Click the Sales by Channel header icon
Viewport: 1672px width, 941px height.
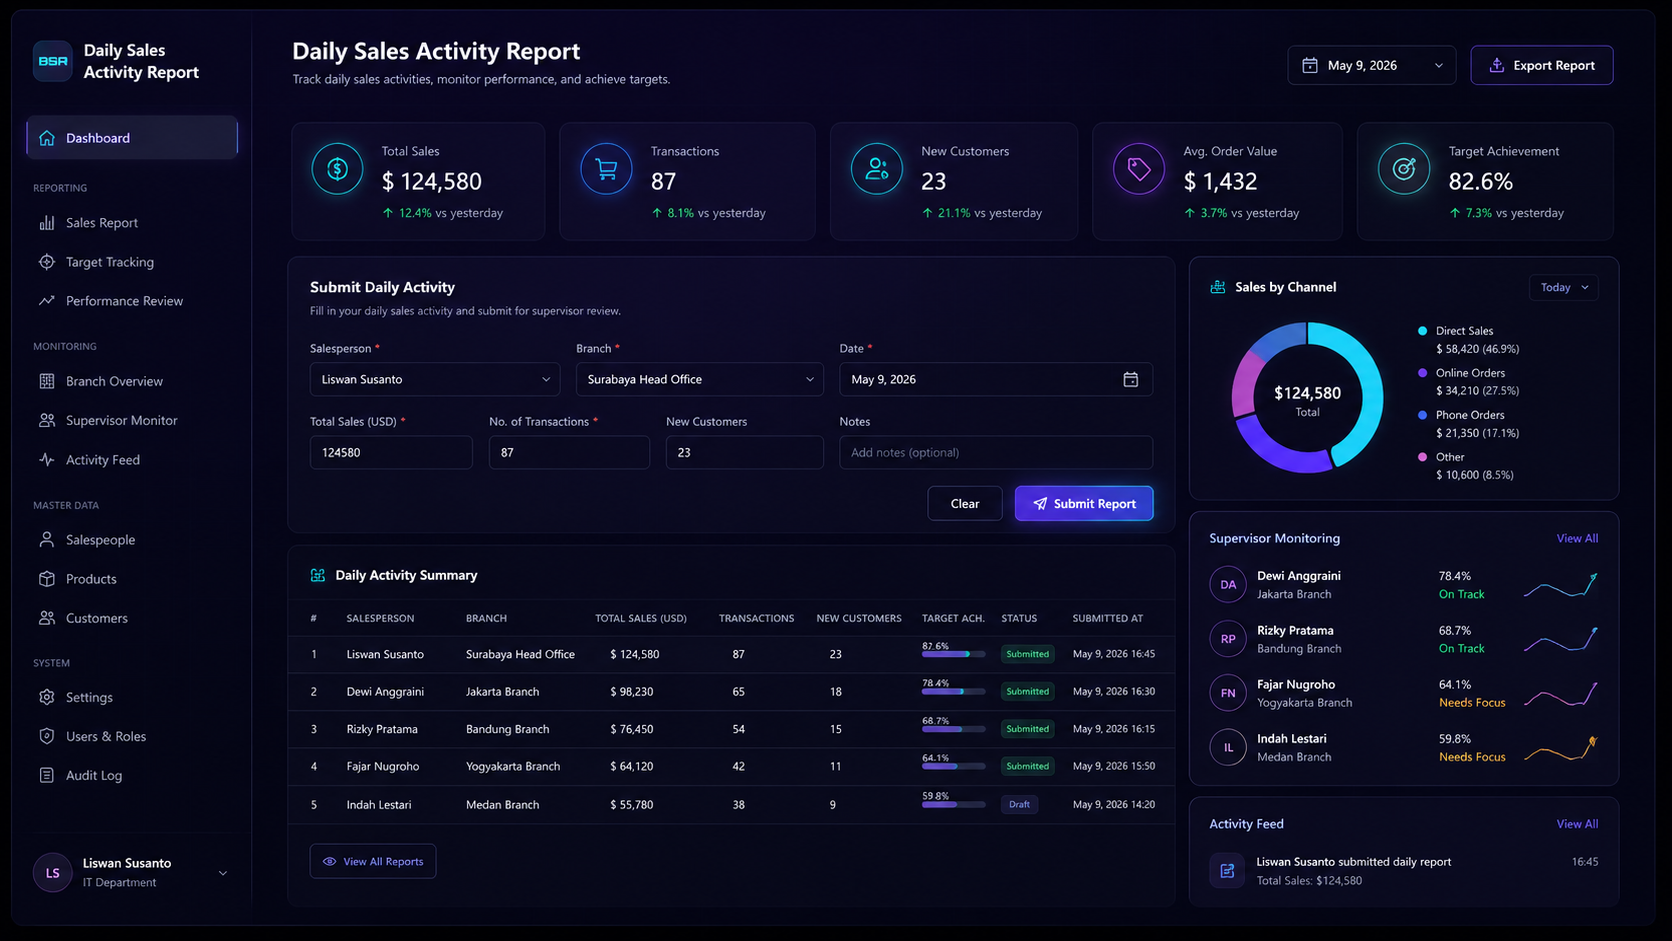1218,287
